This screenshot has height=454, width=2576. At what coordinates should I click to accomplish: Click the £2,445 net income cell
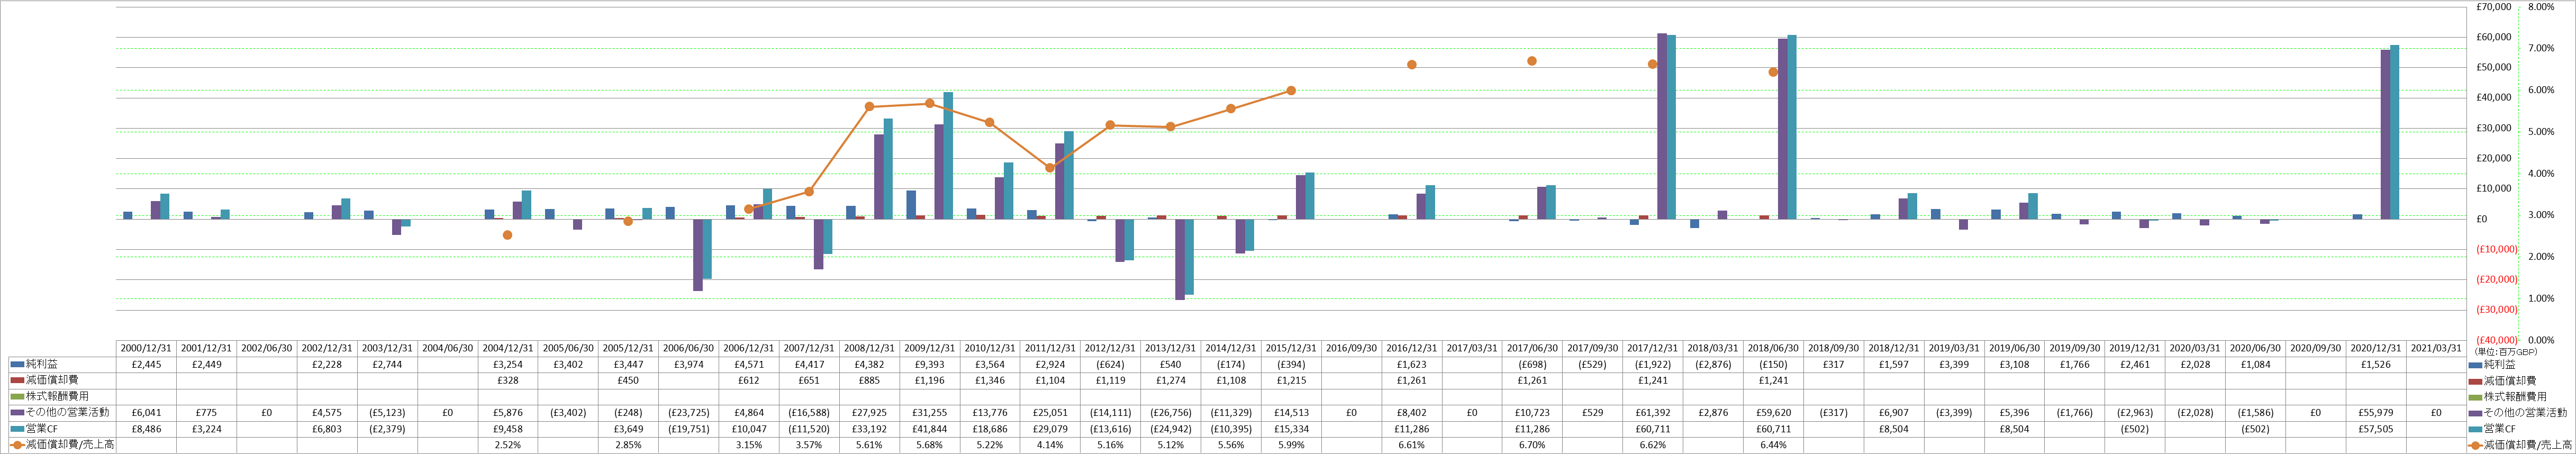click(146, 365)
